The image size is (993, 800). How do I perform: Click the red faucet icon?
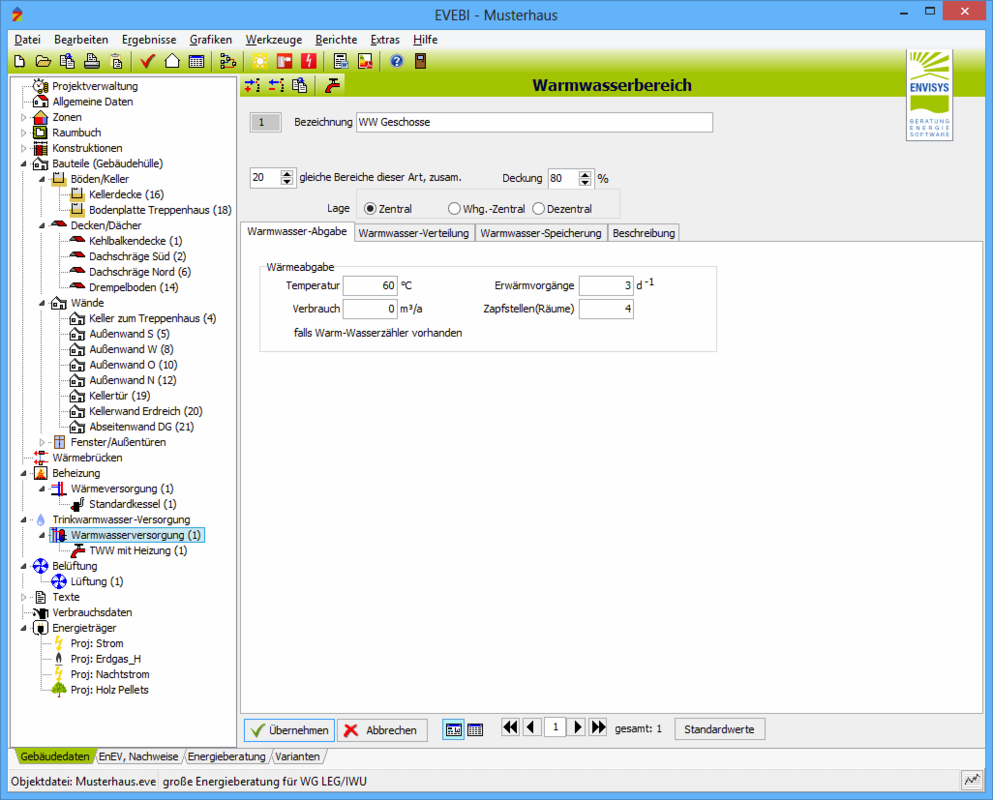pyautogui.click(x=332, y=86)
